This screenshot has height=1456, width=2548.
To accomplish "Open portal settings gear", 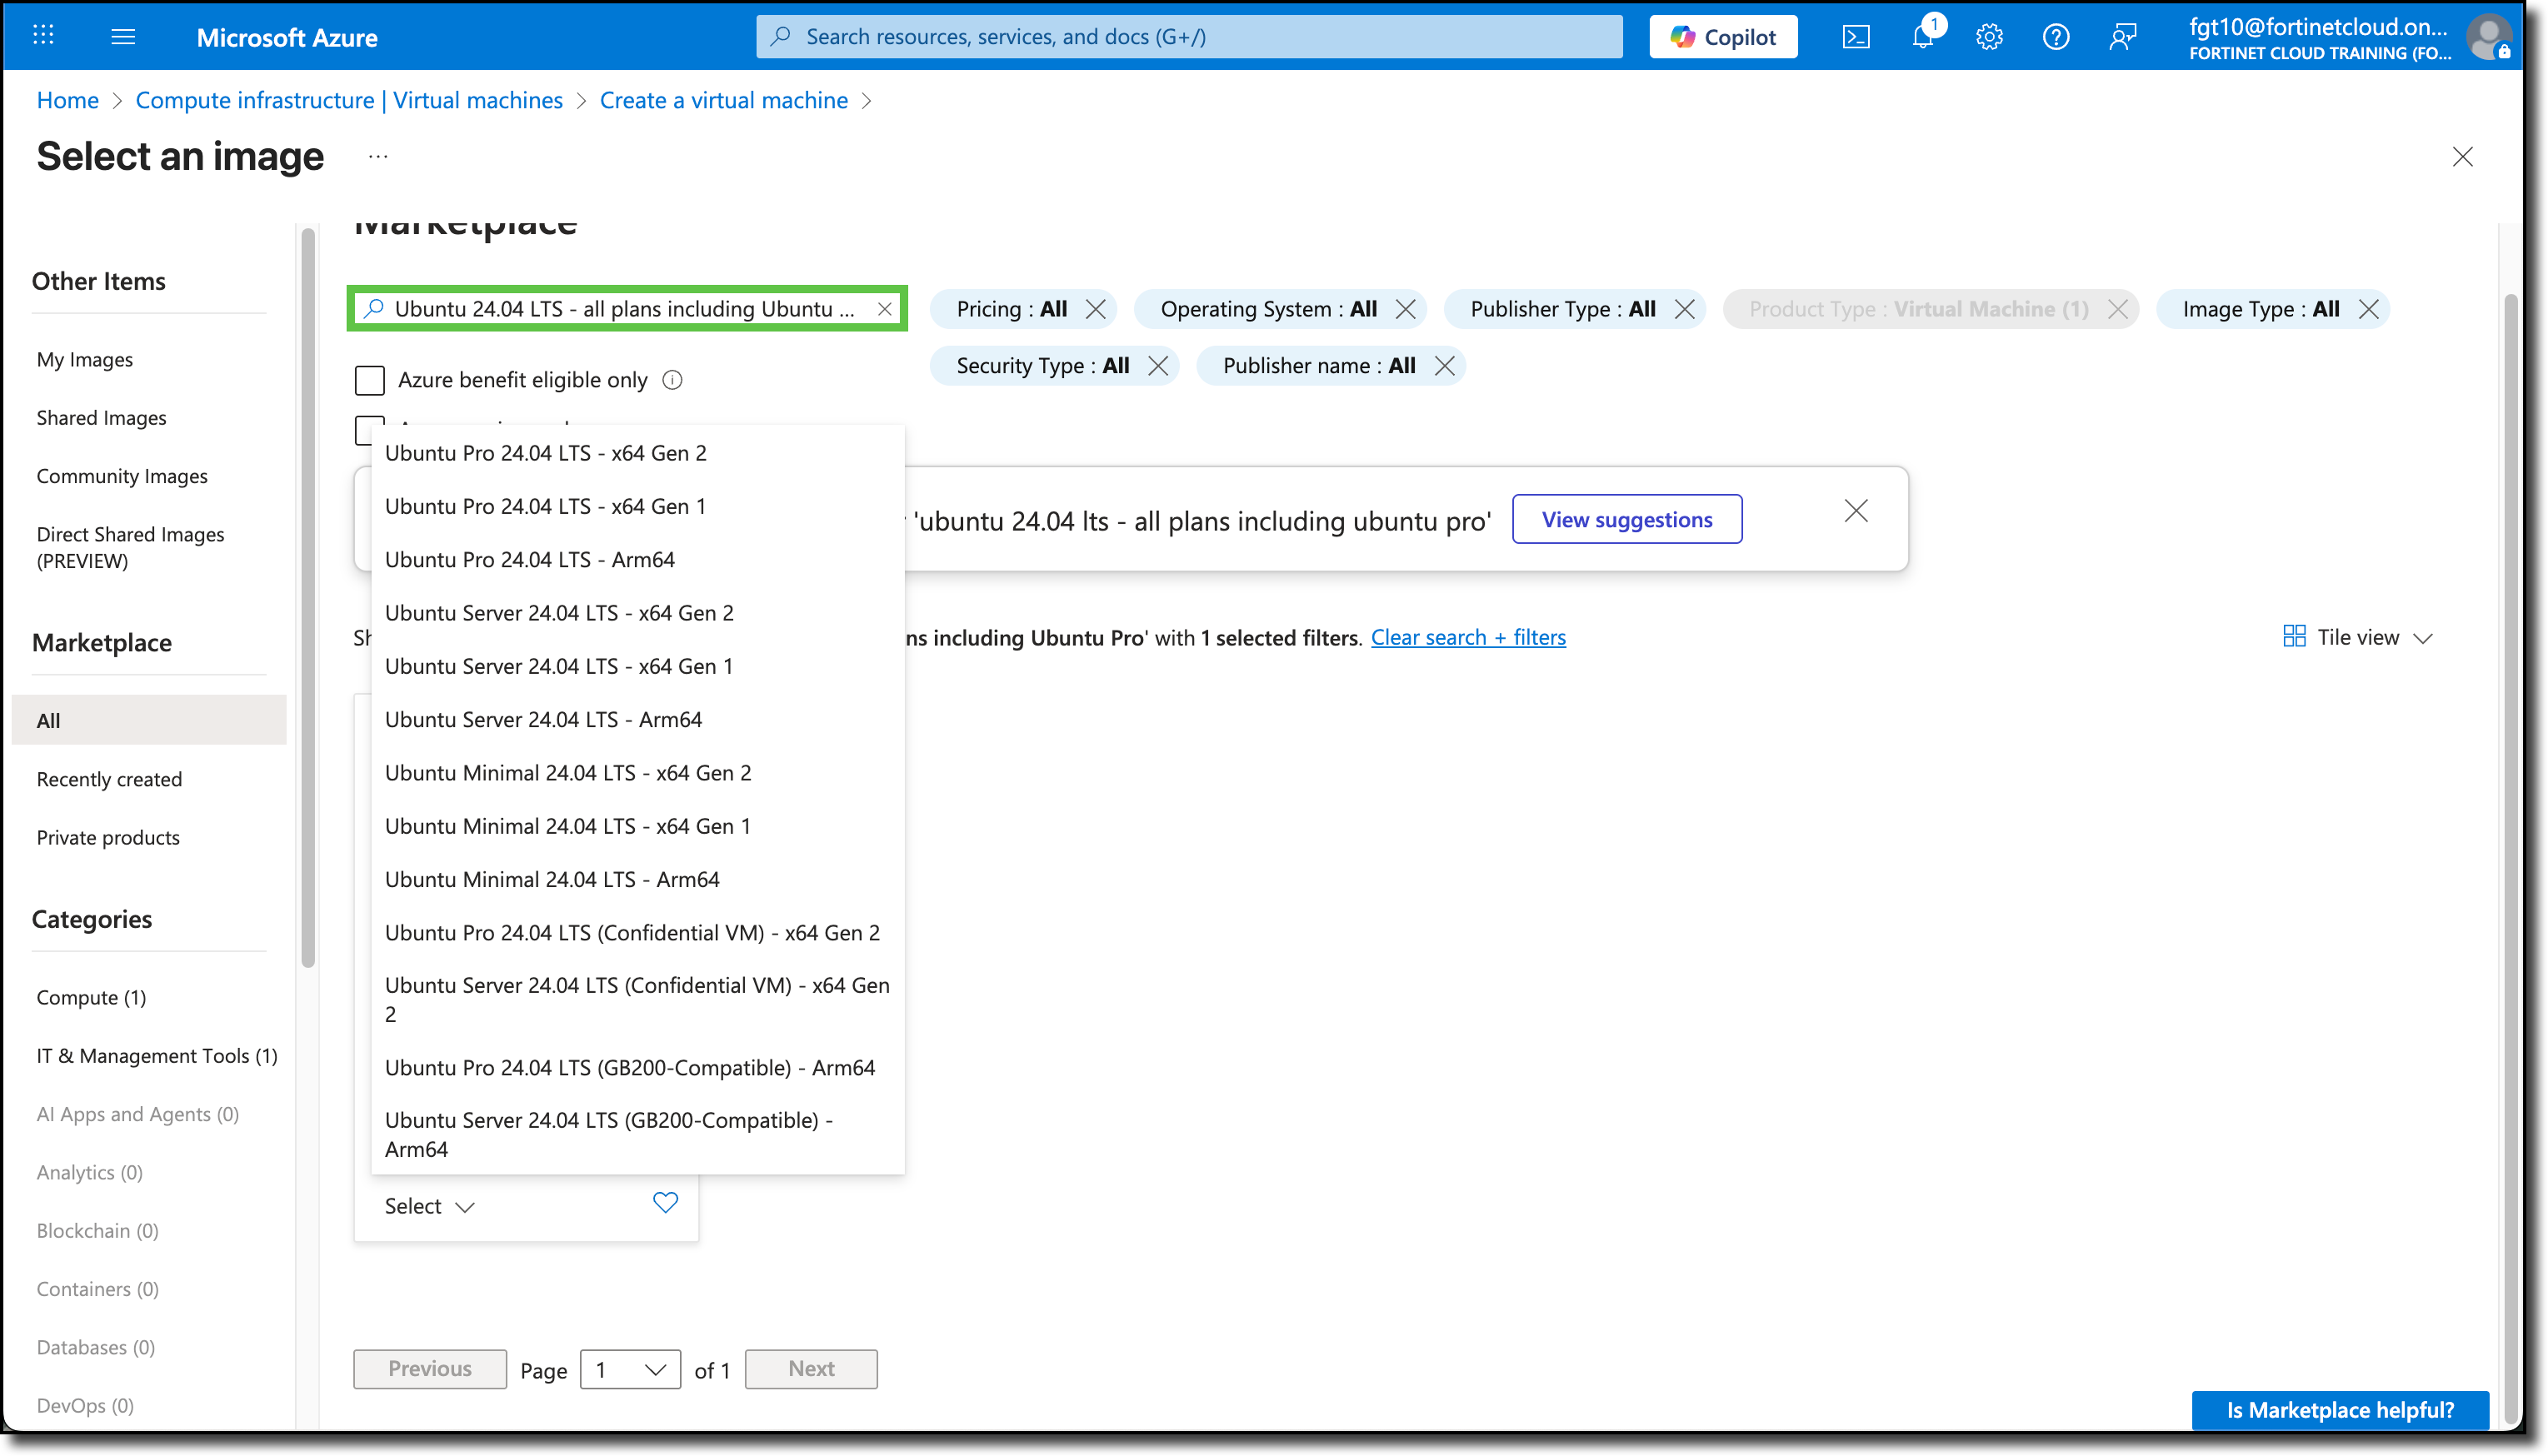I will tap(1989, 36).
